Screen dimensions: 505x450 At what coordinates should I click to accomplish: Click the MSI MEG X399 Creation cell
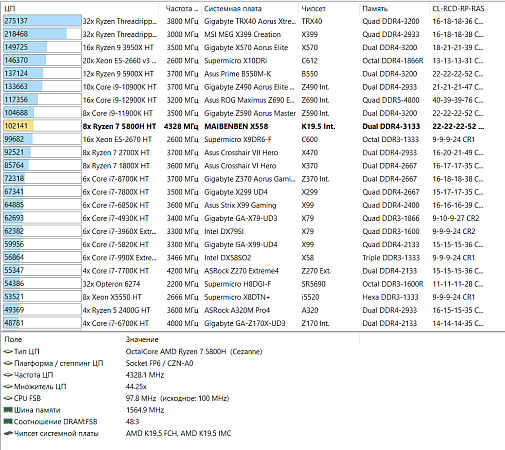pos(242,34)
